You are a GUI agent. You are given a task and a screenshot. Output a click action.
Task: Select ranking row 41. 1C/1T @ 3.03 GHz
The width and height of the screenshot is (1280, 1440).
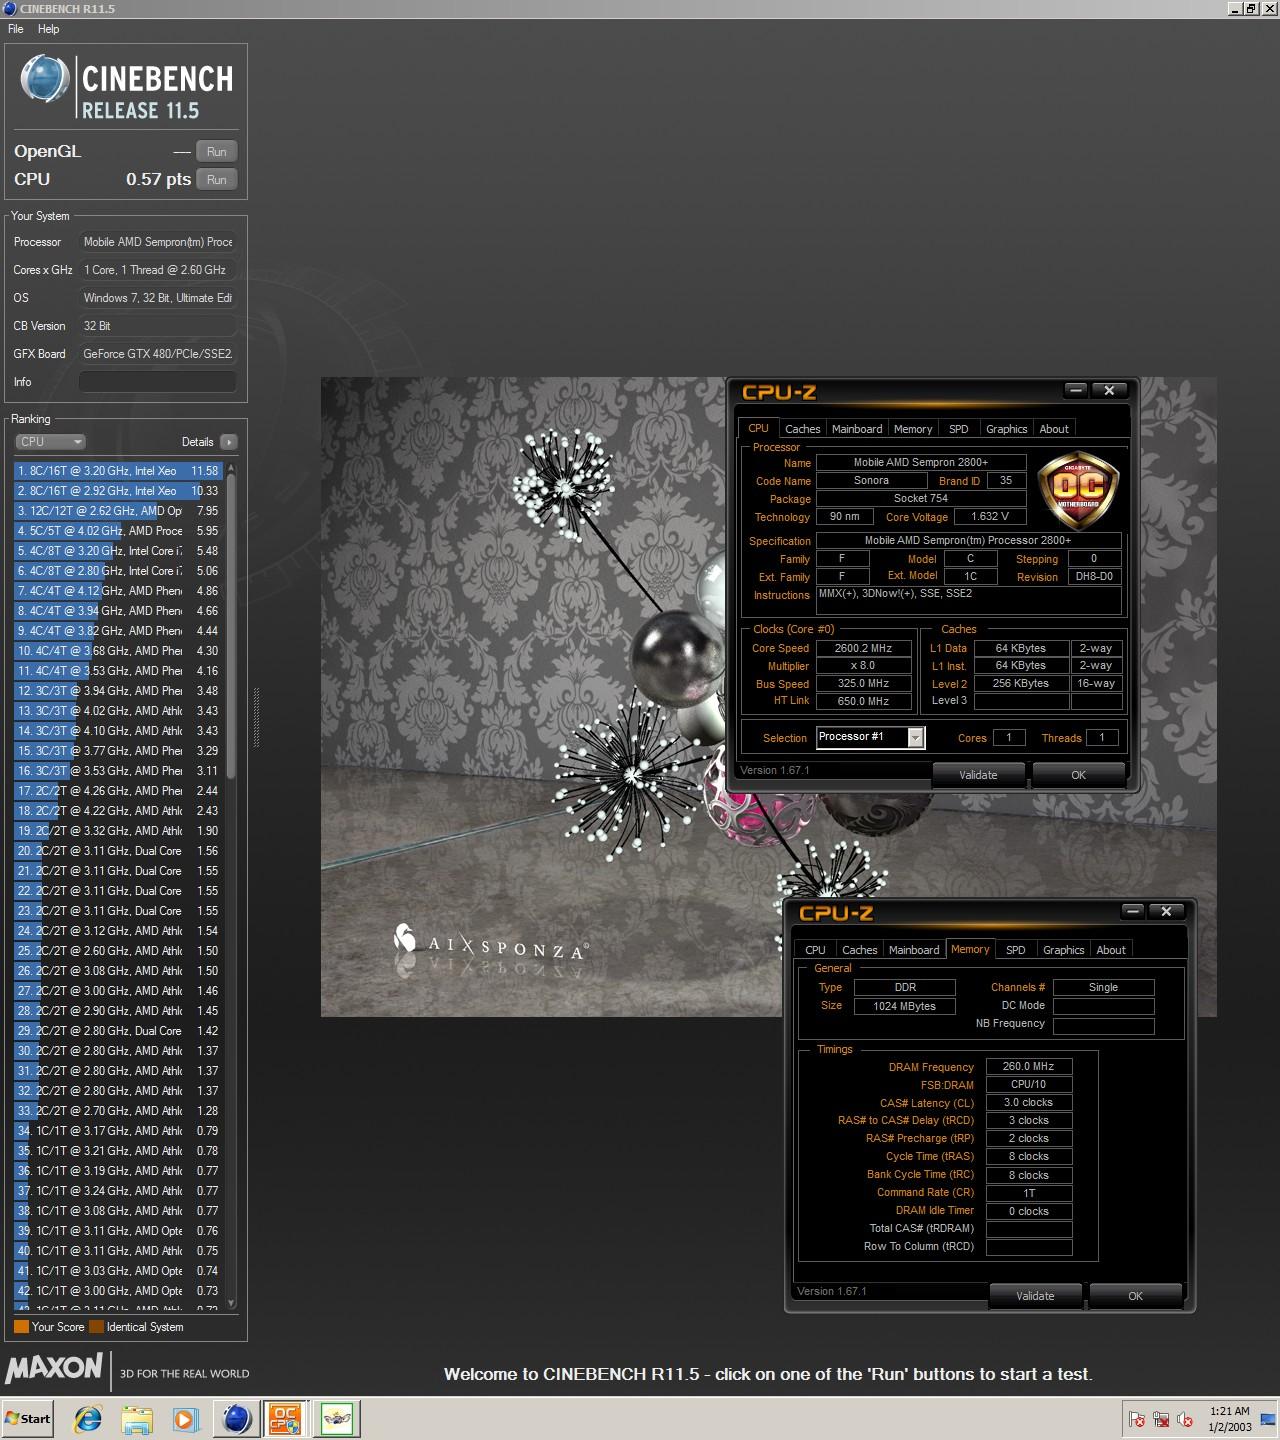point(118,1270)
